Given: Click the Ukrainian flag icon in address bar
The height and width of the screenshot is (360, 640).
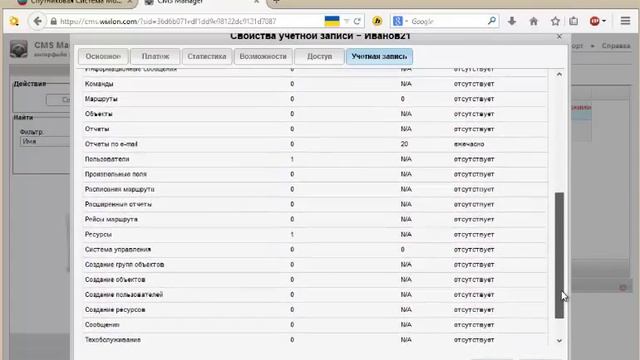Looking at the screenshot, I should [332, 21].
